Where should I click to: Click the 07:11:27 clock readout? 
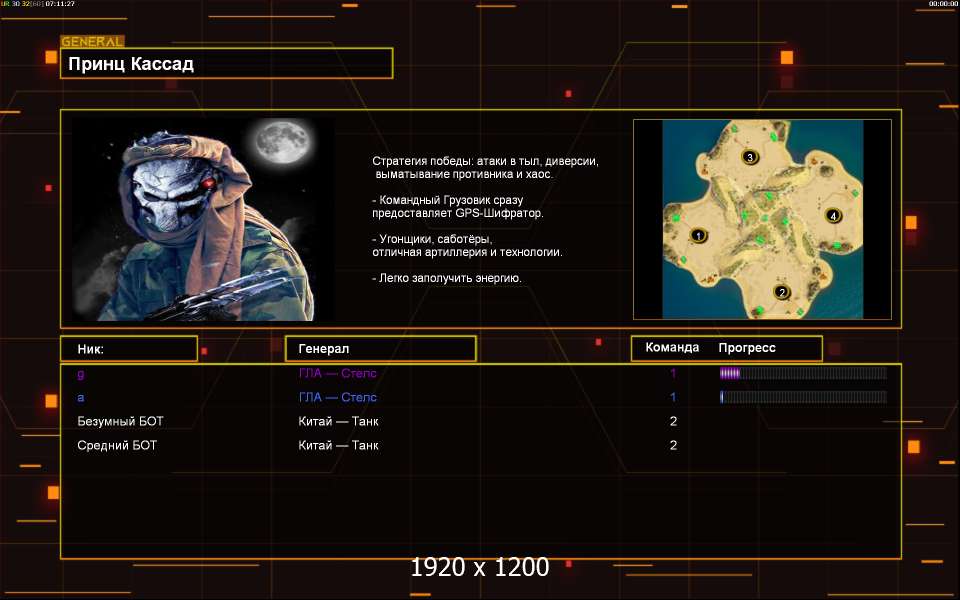pos(59,4)
